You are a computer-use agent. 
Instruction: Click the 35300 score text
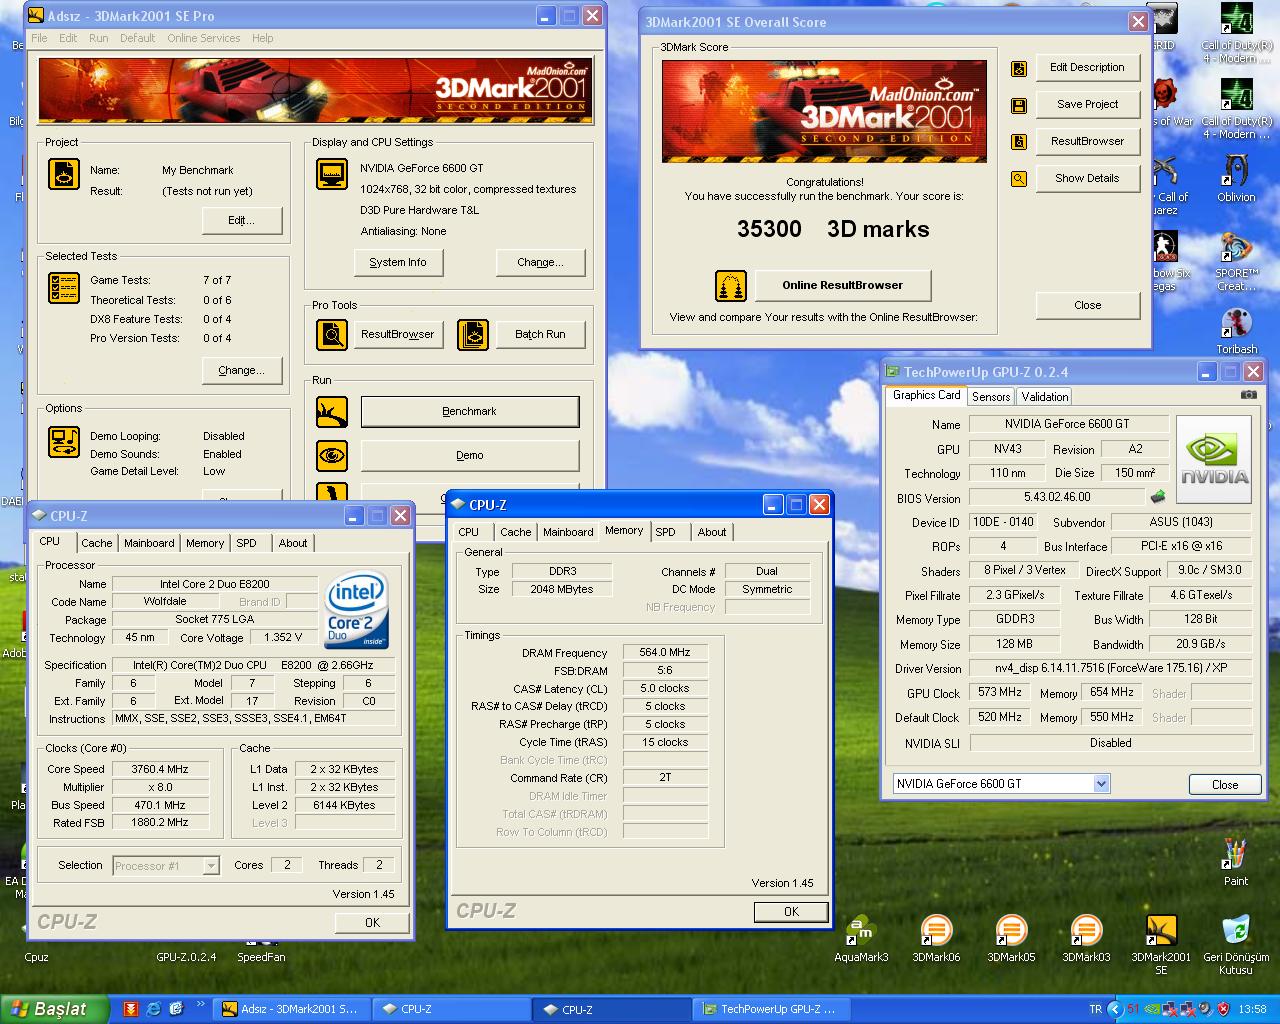pos(769,229)
